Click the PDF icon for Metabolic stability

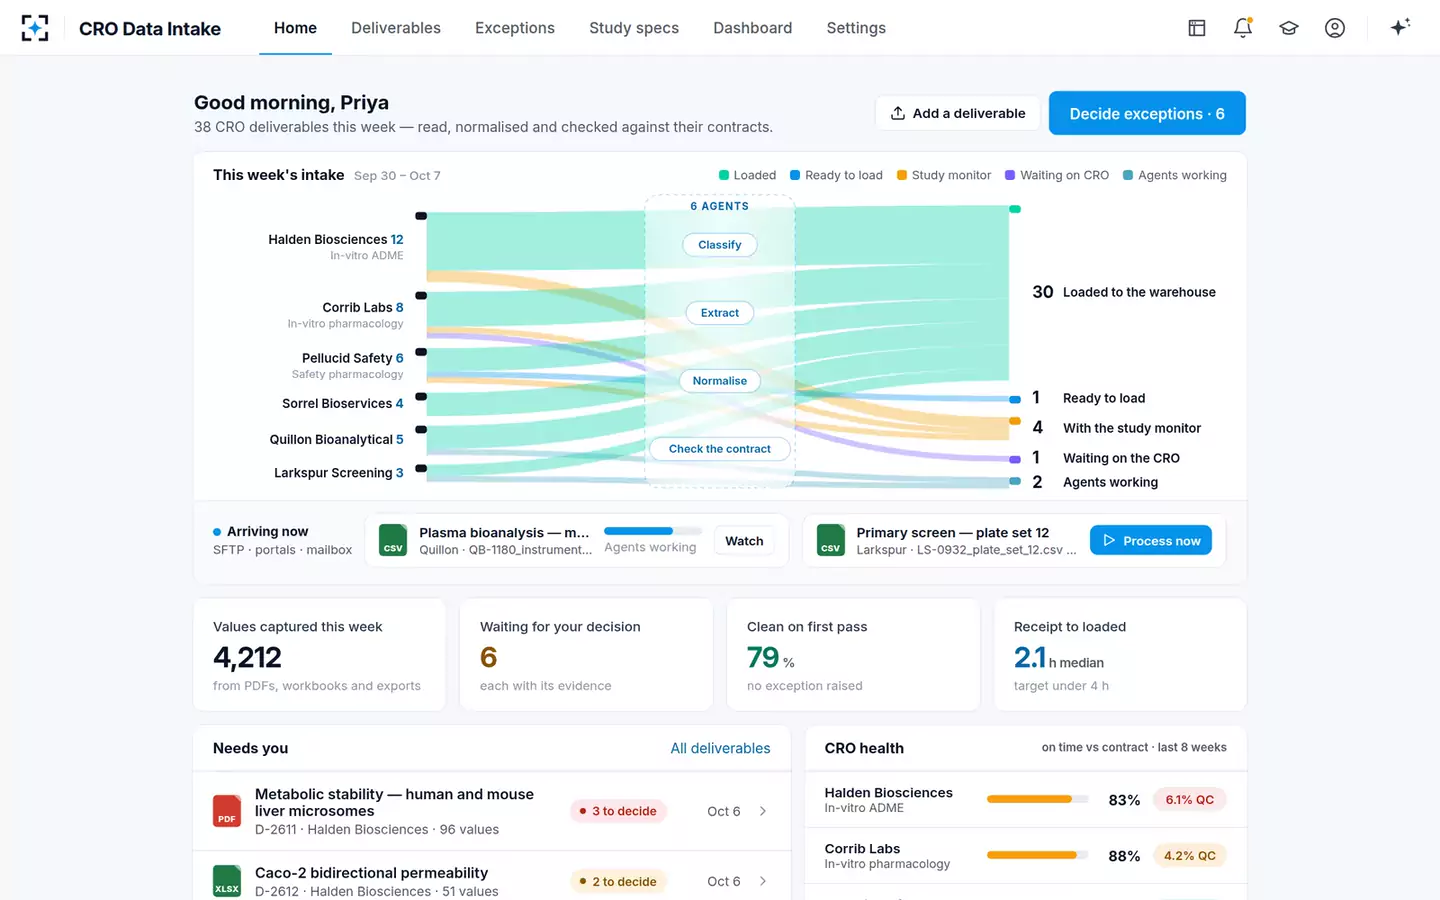point(227,811)
